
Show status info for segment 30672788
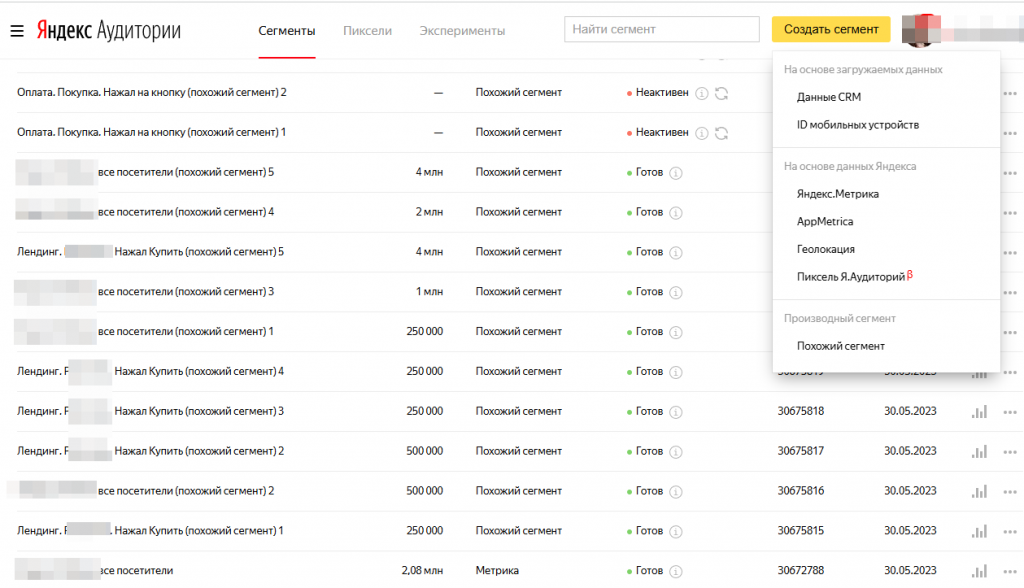click(x=676, y=572)
